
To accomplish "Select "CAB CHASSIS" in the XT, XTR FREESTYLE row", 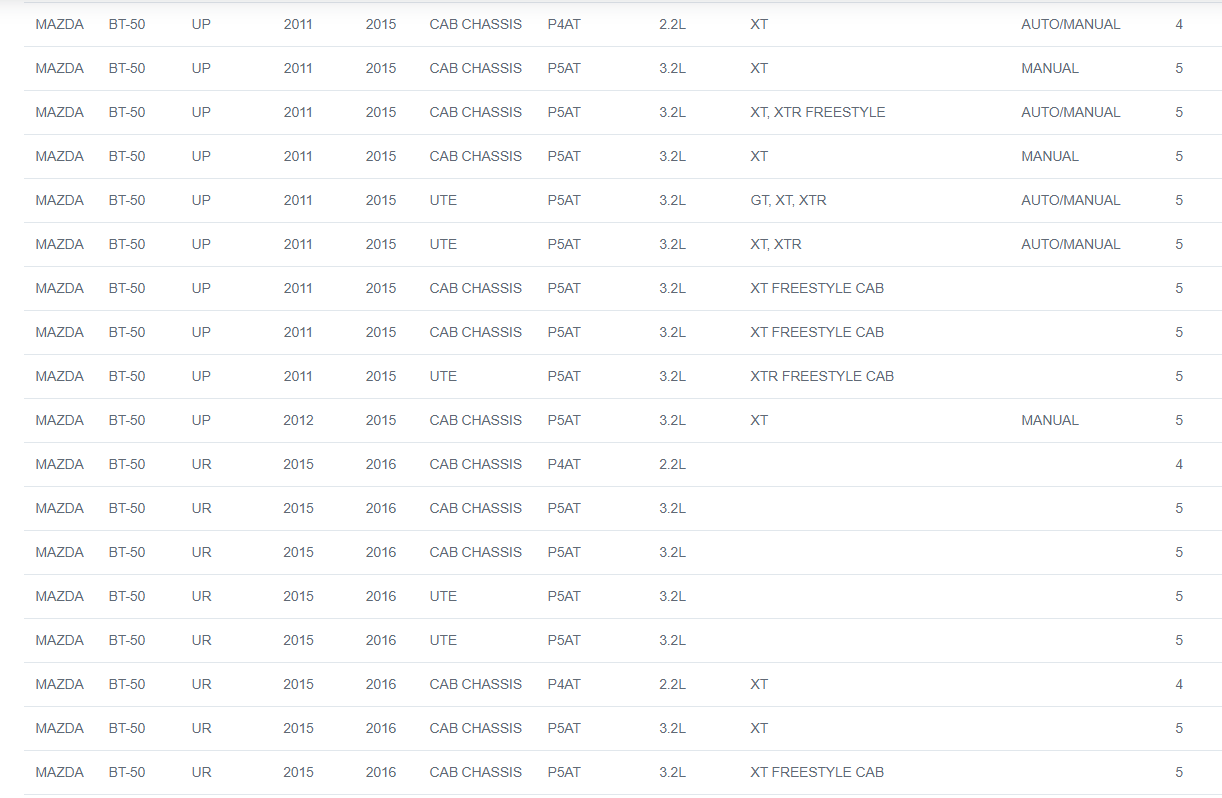I will click(476, 112).
